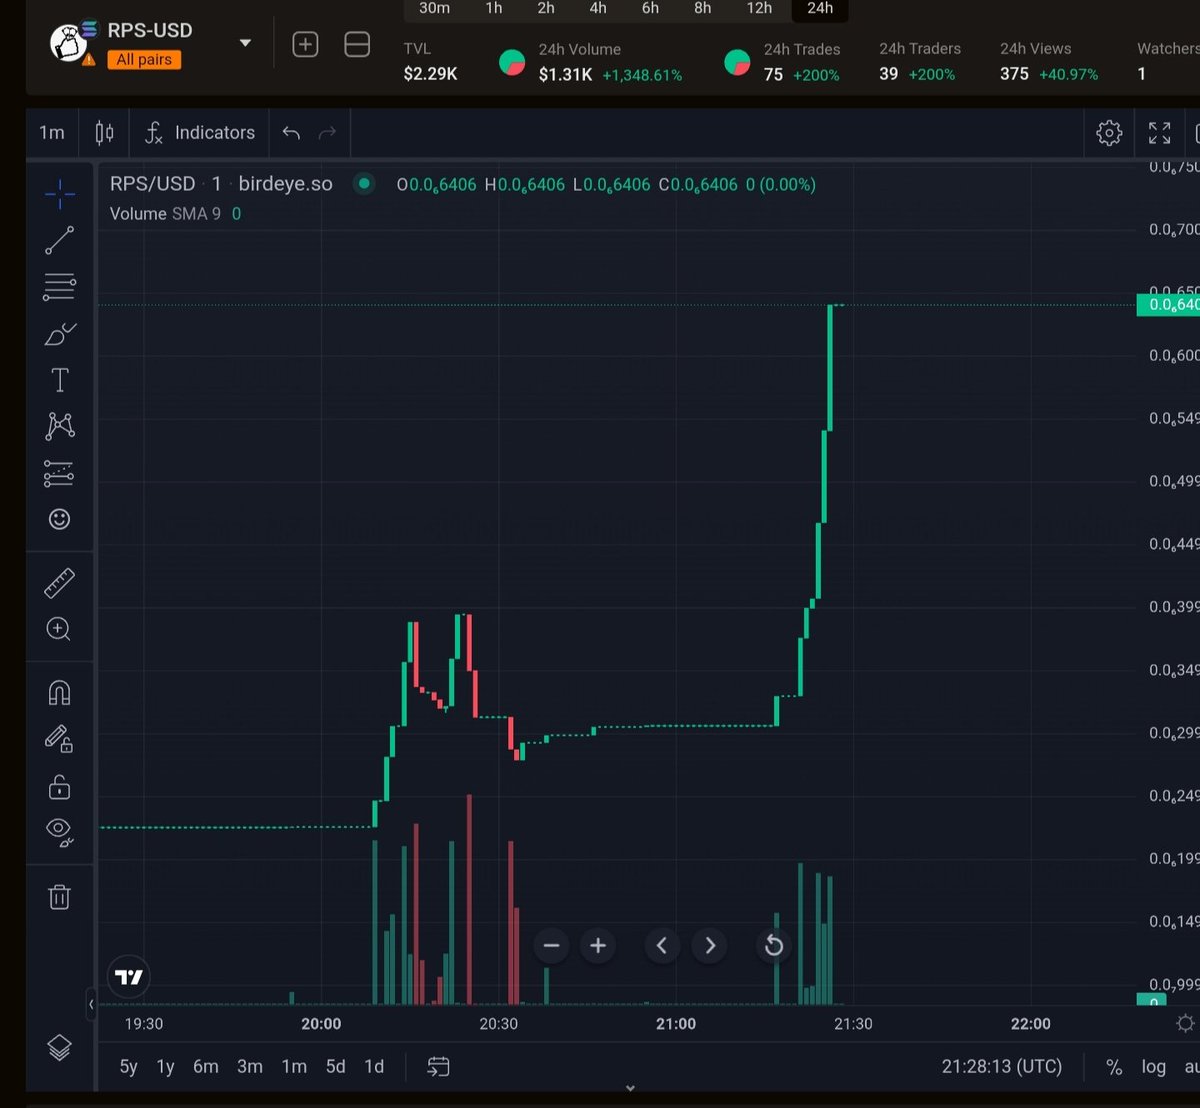1200x1108 pixels.
Task: Redo the last chart action
Action: coord(327,132)
